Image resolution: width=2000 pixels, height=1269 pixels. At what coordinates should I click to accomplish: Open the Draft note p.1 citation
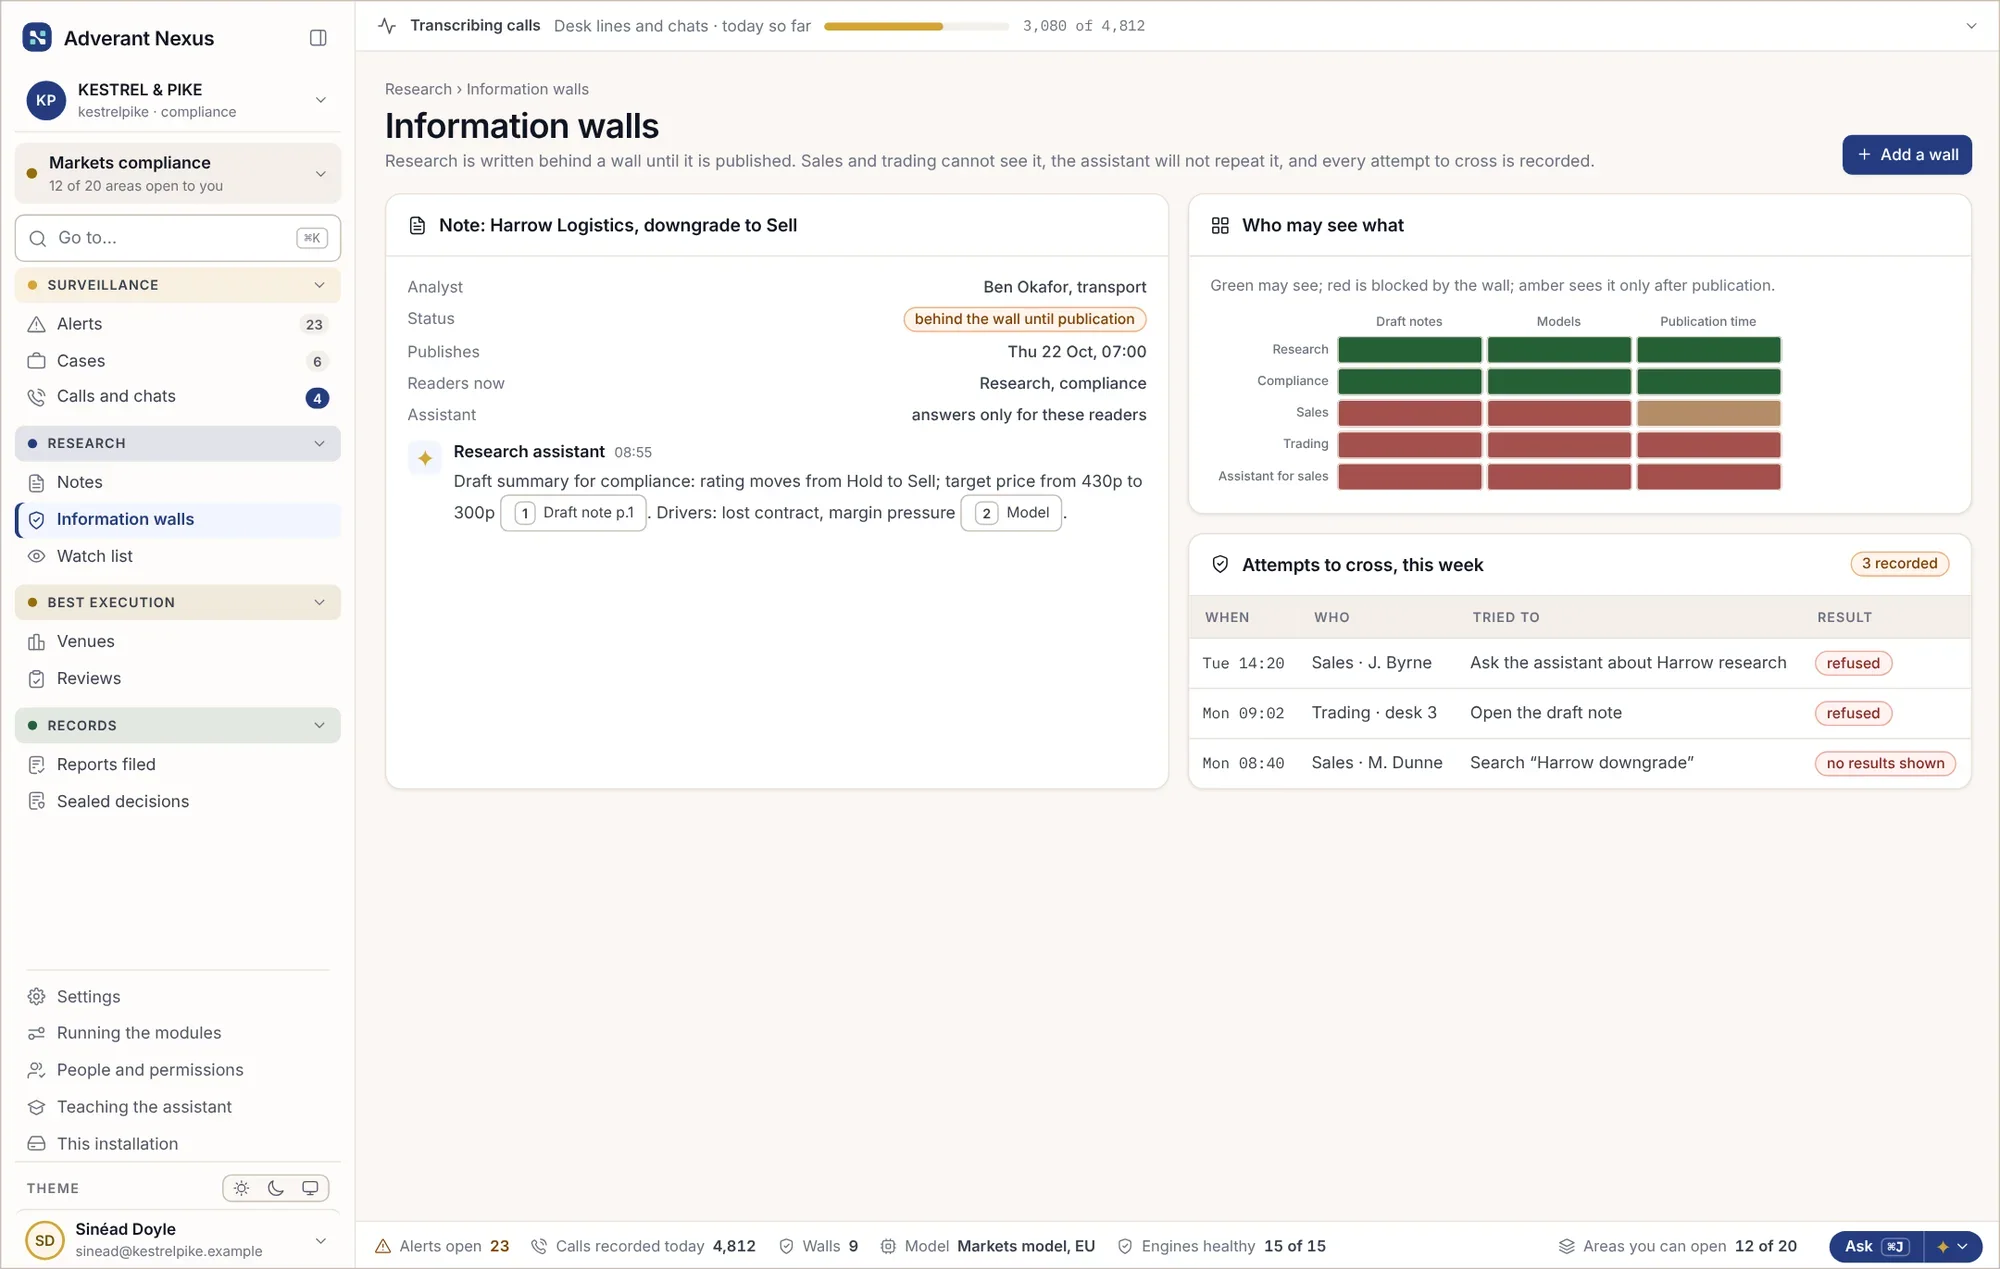[x=573, y=513]
